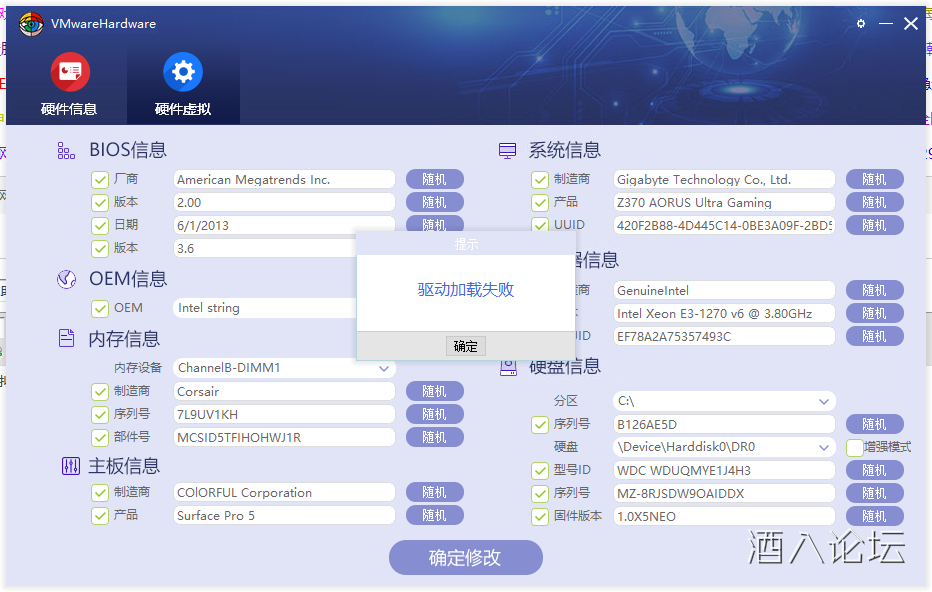This screenshot has width=932, height=592.
Task: Click the system UUID input field
Action: [724, 225]
